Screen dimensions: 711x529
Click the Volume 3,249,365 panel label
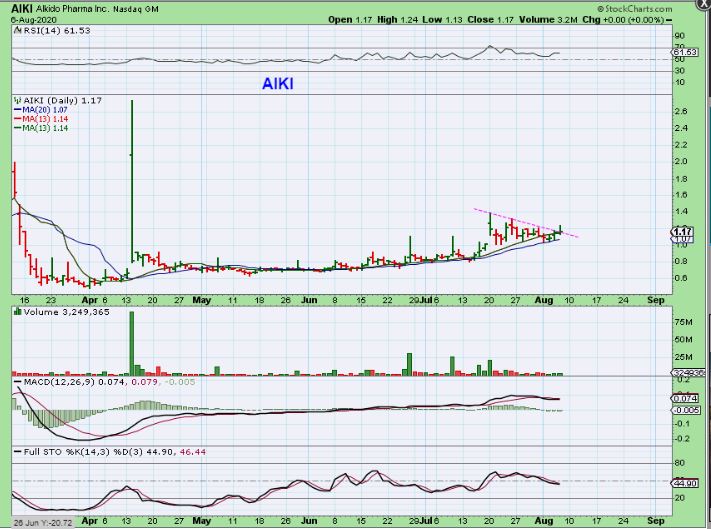click(67, 312)
